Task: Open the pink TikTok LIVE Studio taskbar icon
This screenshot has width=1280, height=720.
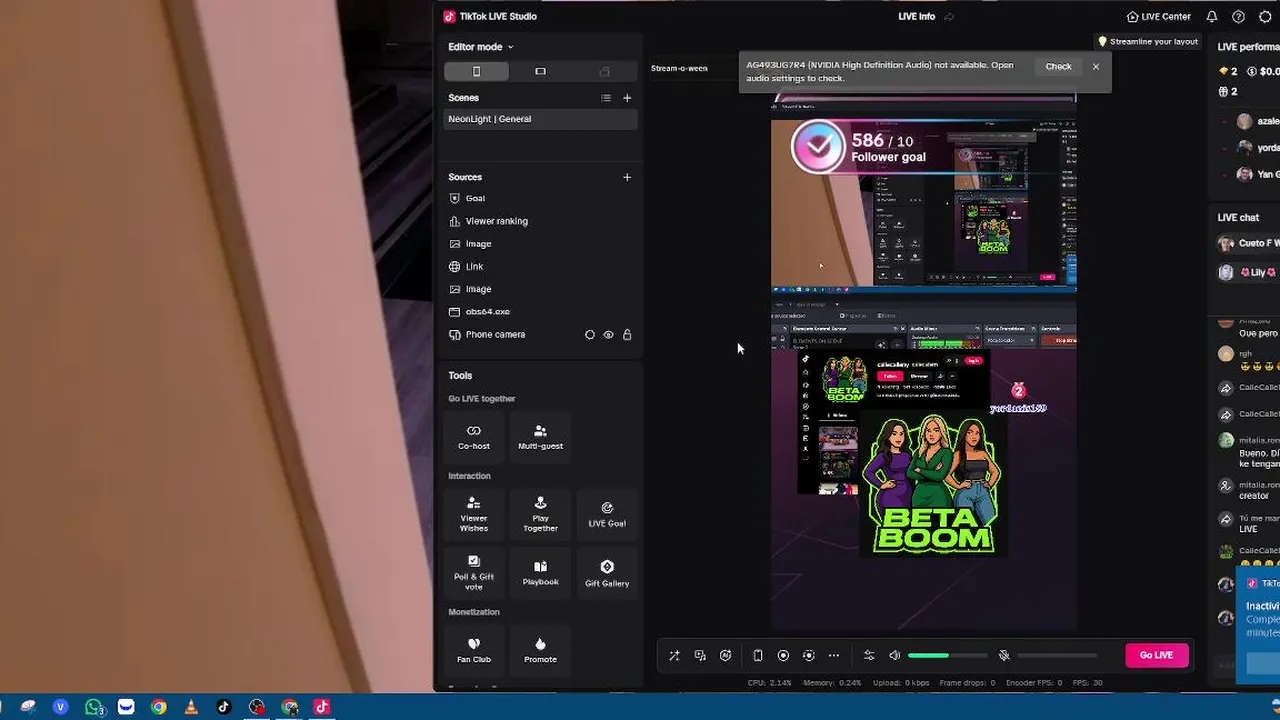Action: (321, 707)
